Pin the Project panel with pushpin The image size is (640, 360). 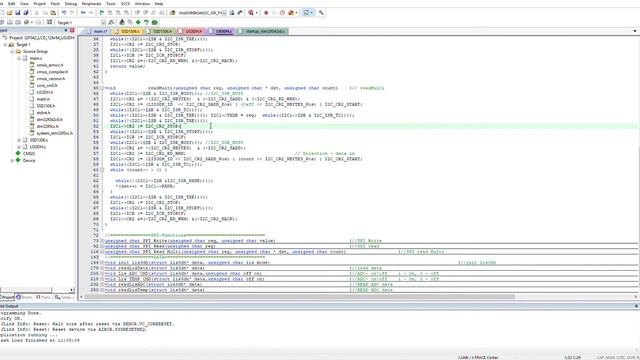(x=66, y=31)
